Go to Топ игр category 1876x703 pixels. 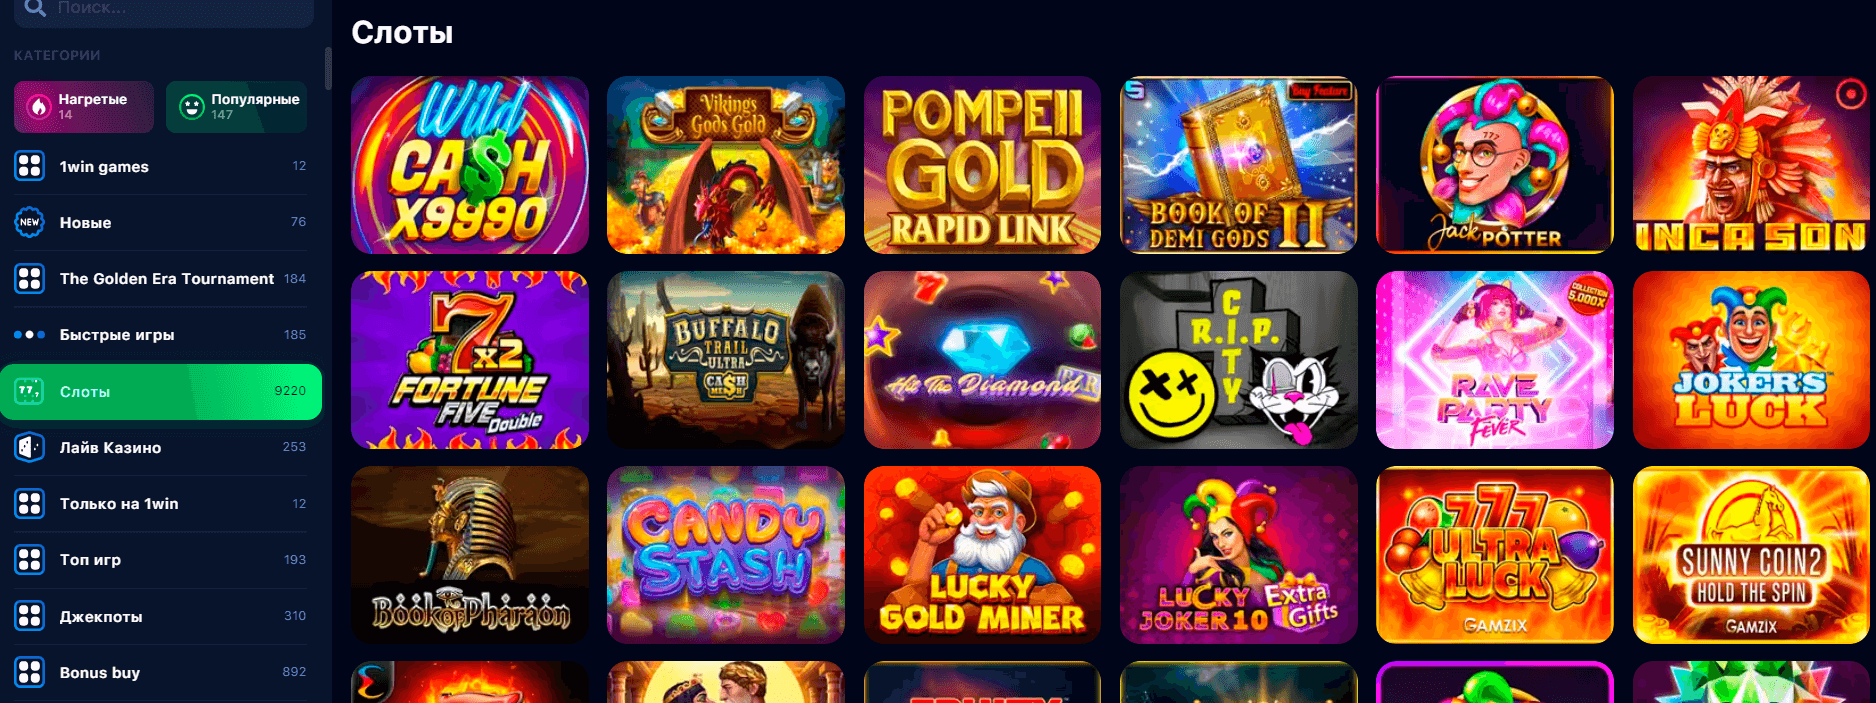[x=161, y=560]
